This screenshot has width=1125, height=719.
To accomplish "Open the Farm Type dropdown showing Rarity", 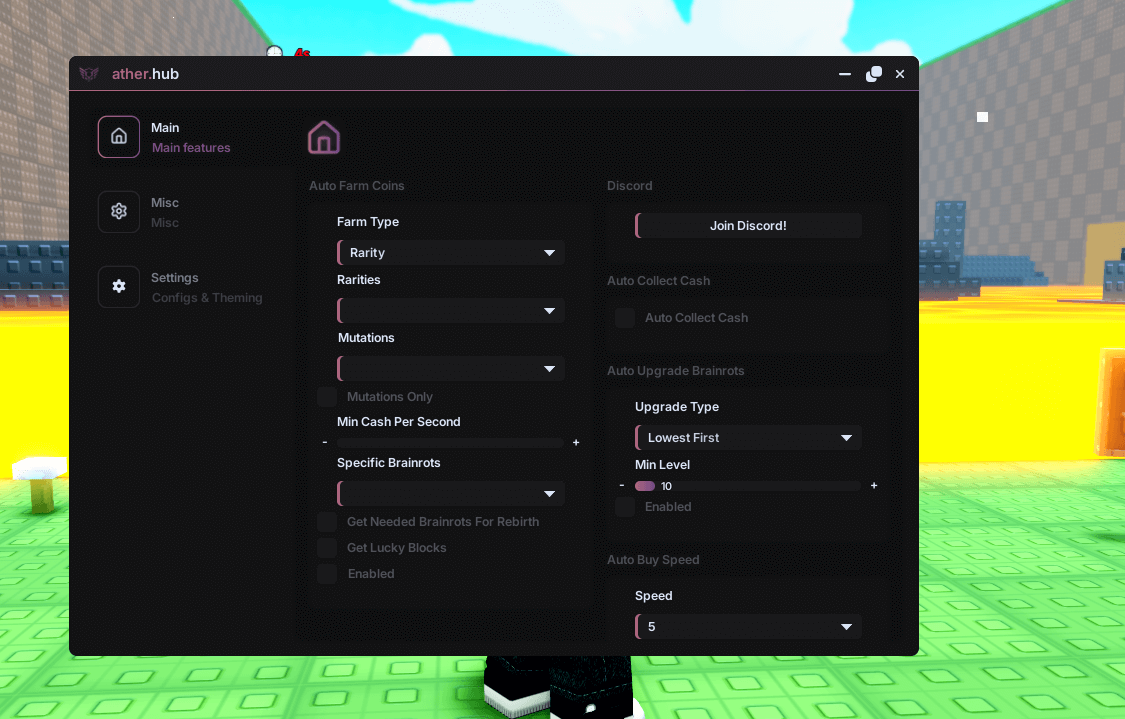I will coord(451,253).
